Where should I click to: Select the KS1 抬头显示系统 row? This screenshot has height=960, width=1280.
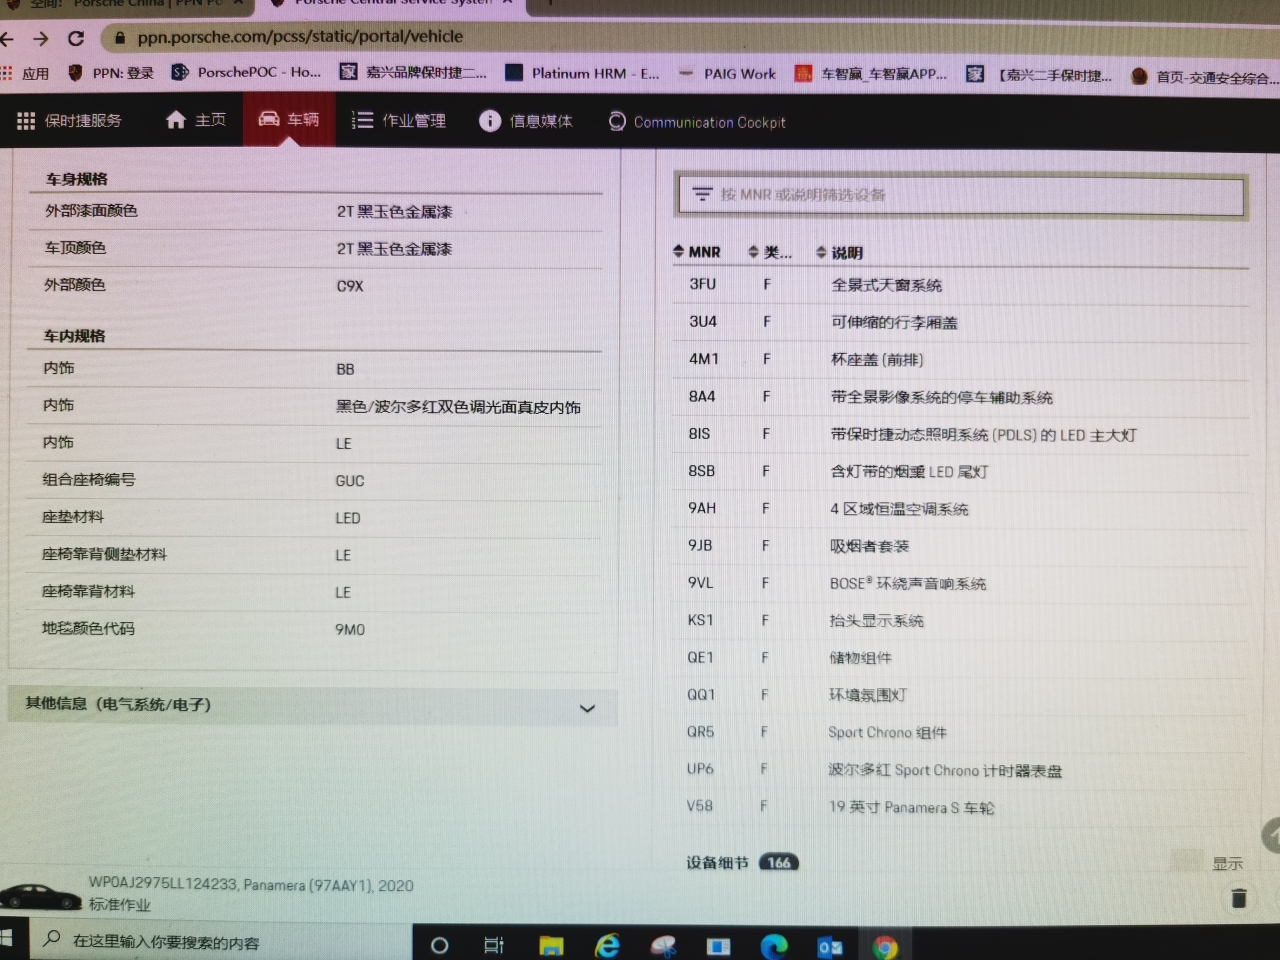pos(961,620)
